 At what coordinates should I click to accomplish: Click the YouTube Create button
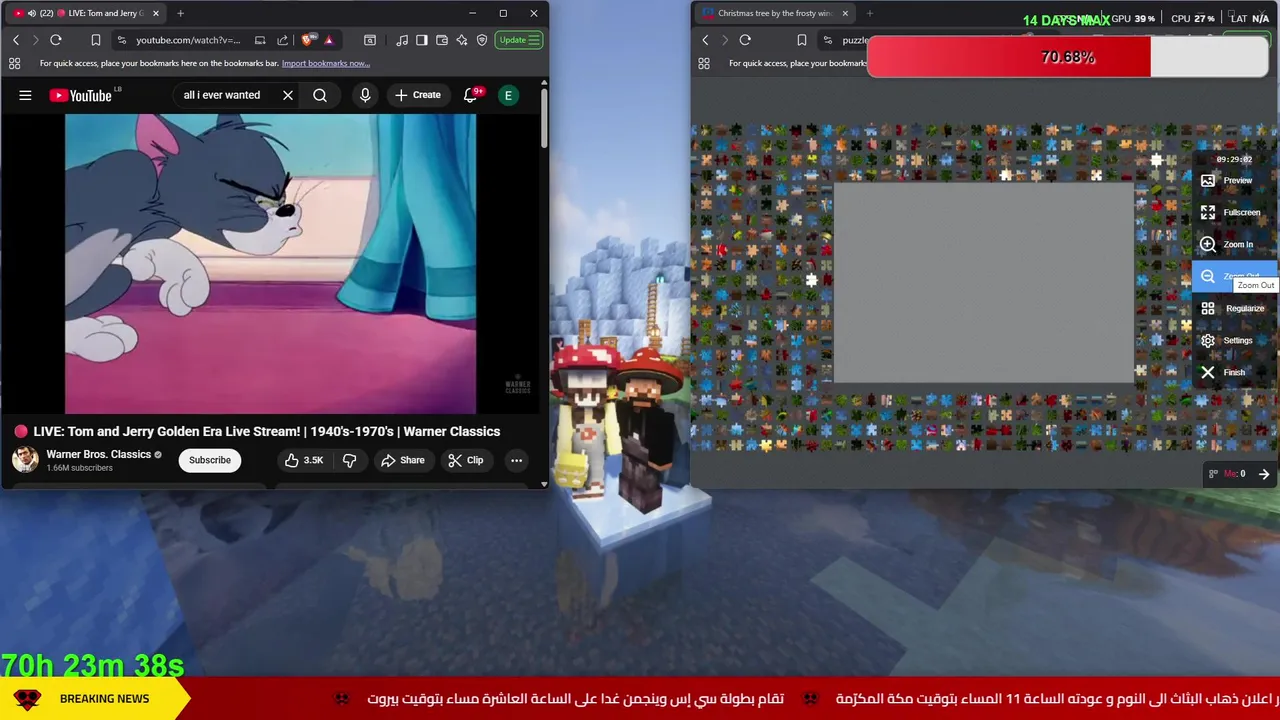417,95
